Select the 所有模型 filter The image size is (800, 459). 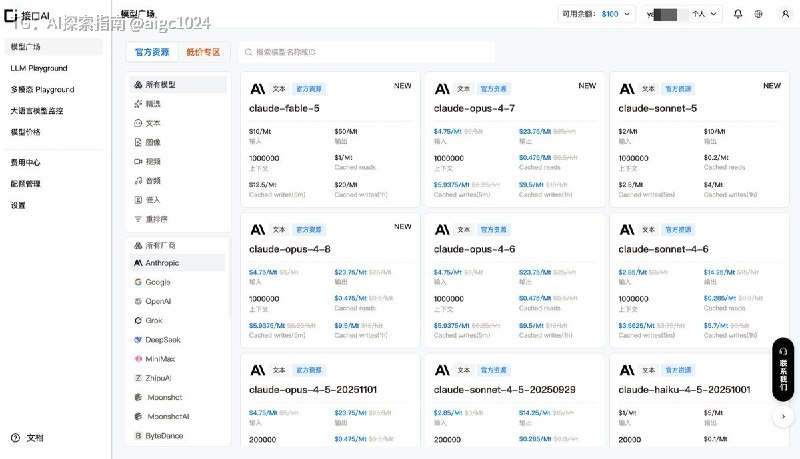pos(178,85)
